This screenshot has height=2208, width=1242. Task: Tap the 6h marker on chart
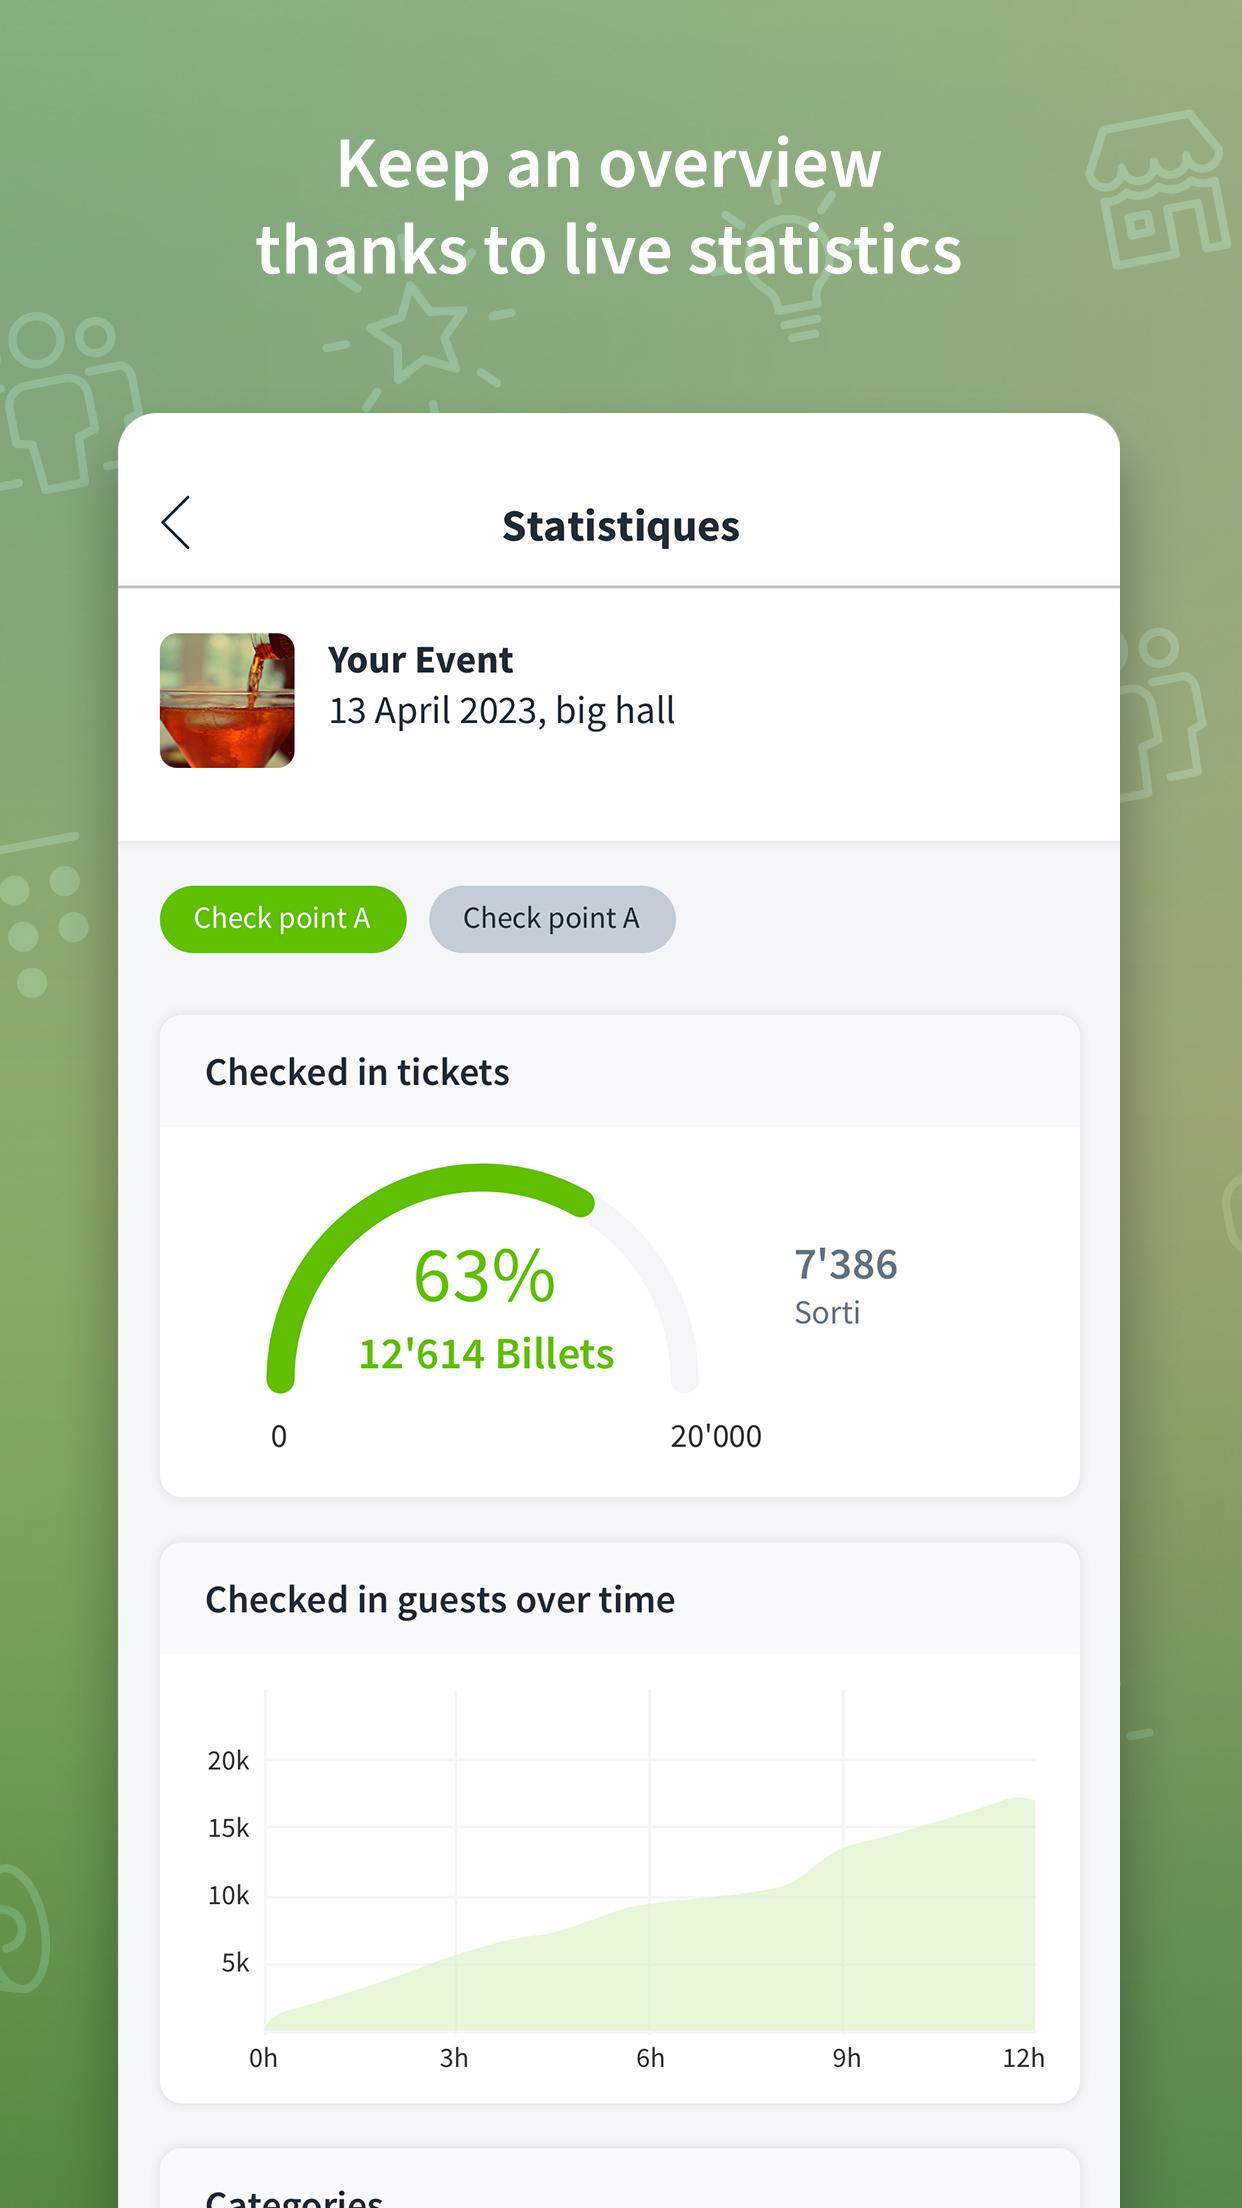[x=650, y=2058]
